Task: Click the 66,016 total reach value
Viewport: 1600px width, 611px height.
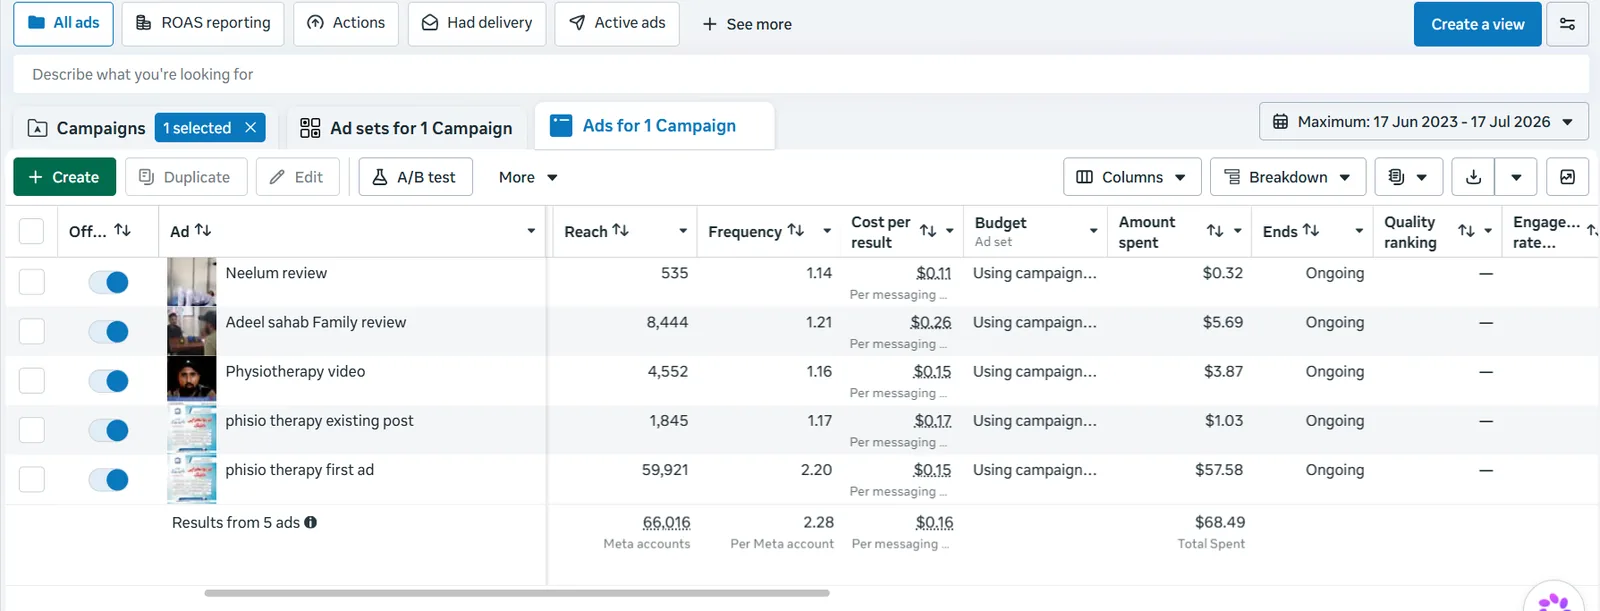Action: click(x=666, y=522)
